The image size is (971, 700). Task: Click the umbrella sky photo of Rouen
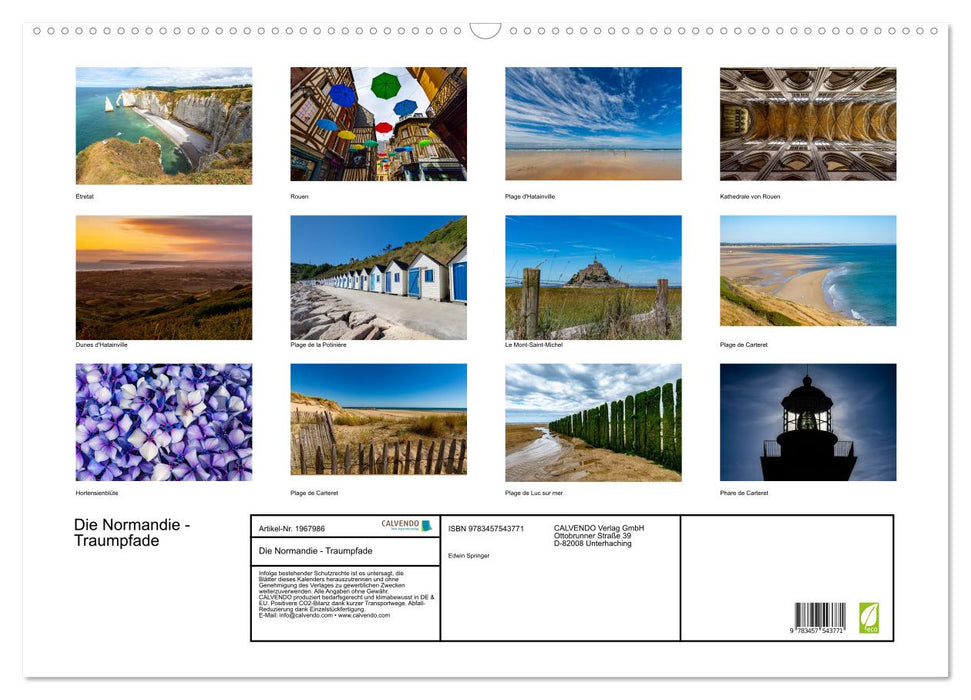[x=378, y=124]
